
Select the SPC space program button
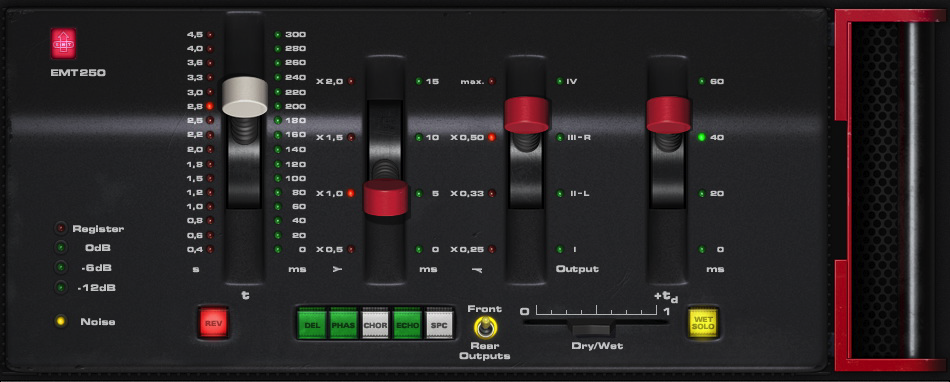(439, 324)
